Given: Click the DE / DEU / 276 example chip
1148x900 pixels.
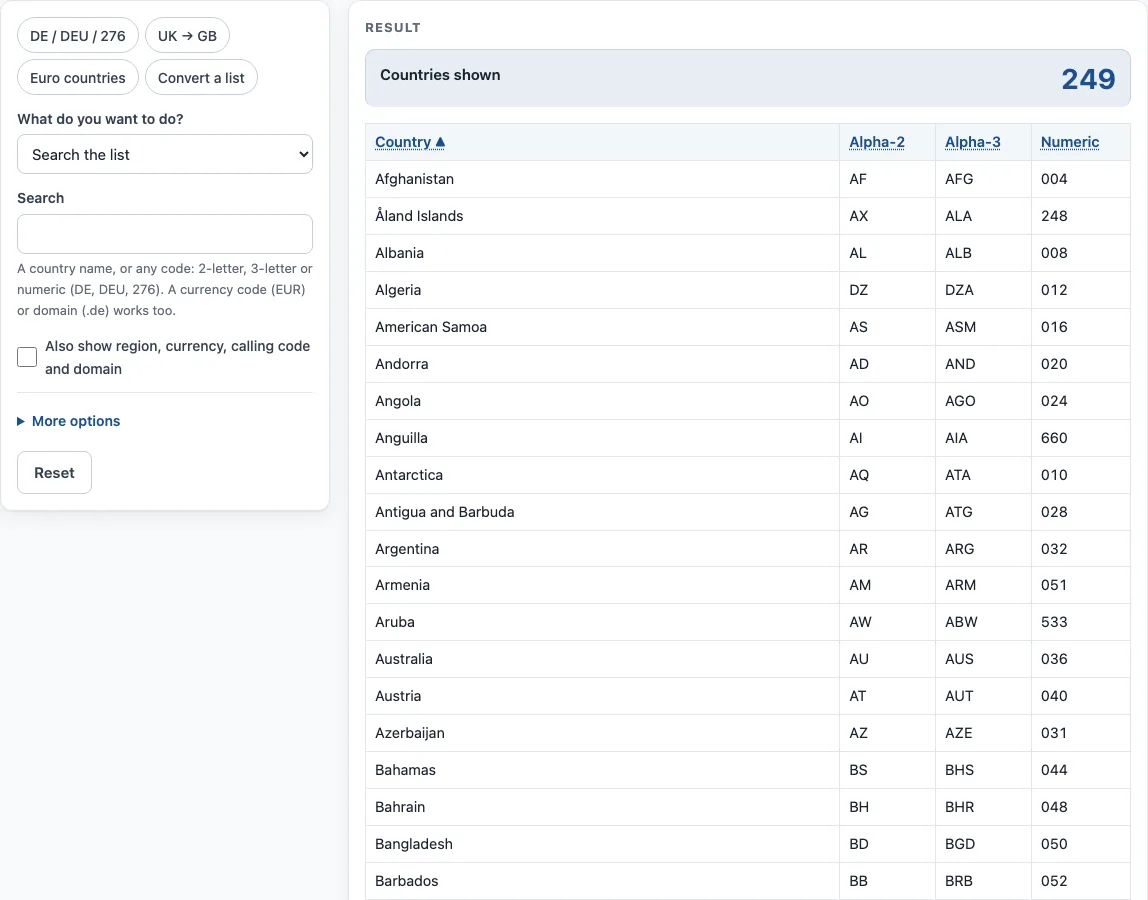Looking at the screenshot, I should click(78, 36).
